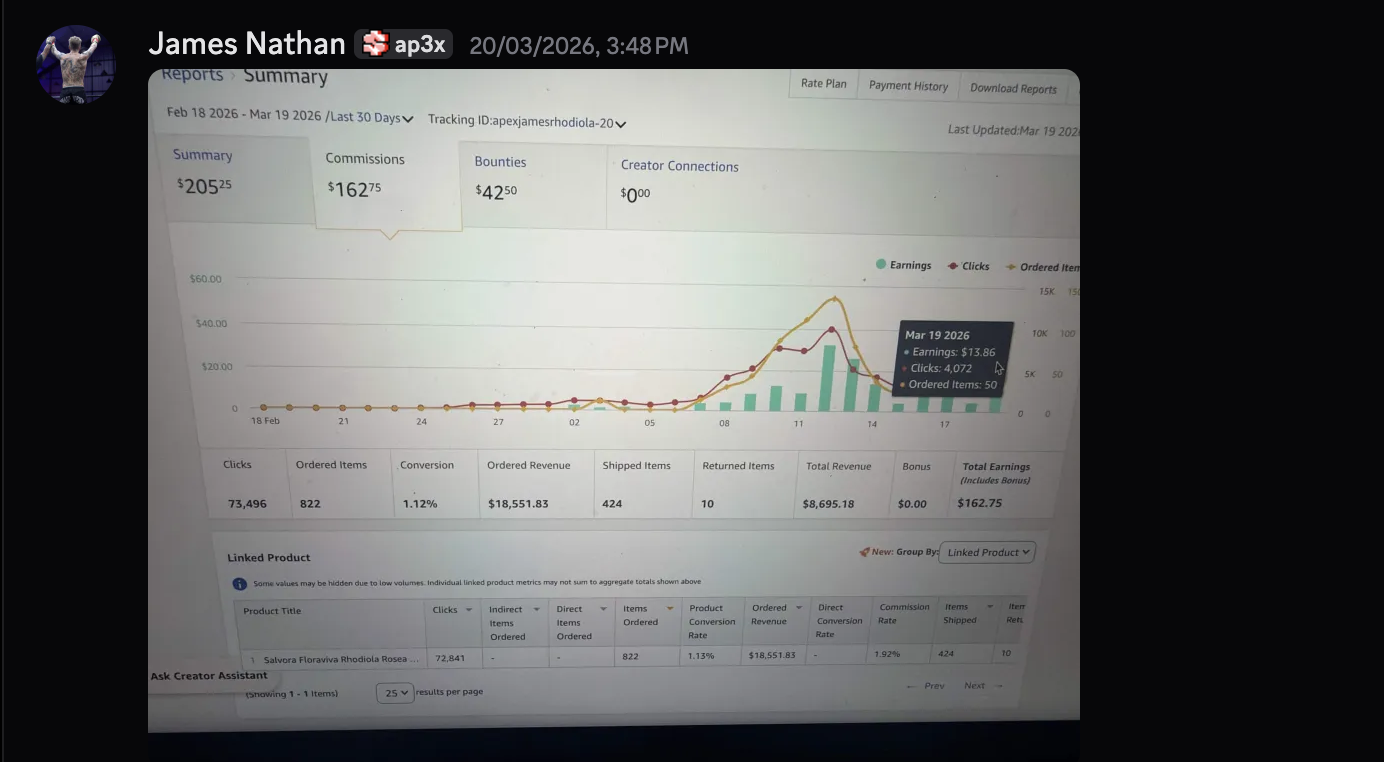Click the message timestamp 20/03/2026, 3:48 PM

579,46
